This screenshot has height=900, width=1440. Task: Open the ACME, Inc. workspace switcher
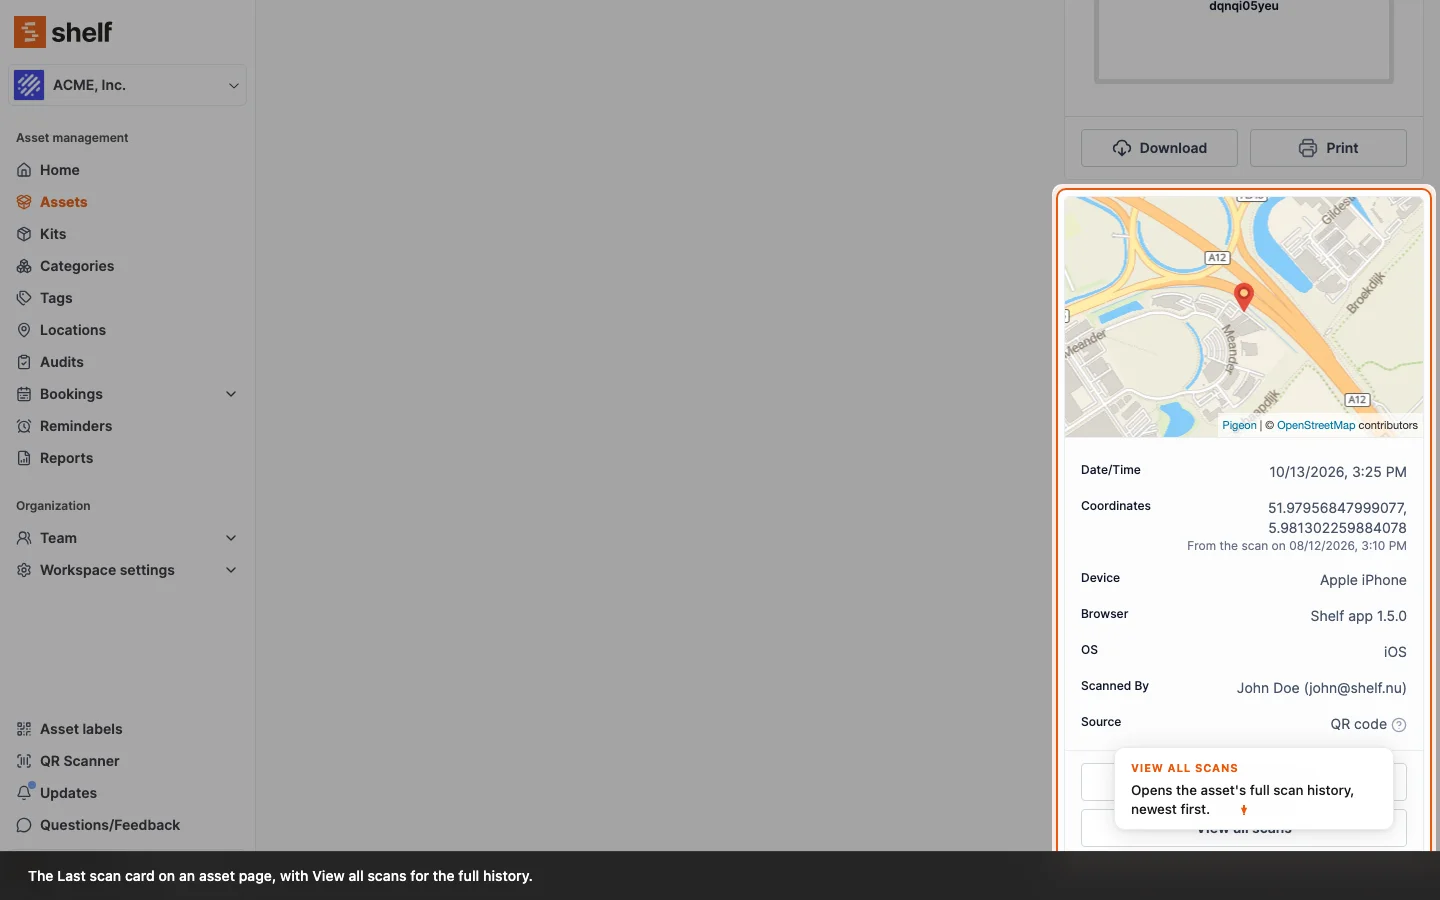click(x=127, y=85)
